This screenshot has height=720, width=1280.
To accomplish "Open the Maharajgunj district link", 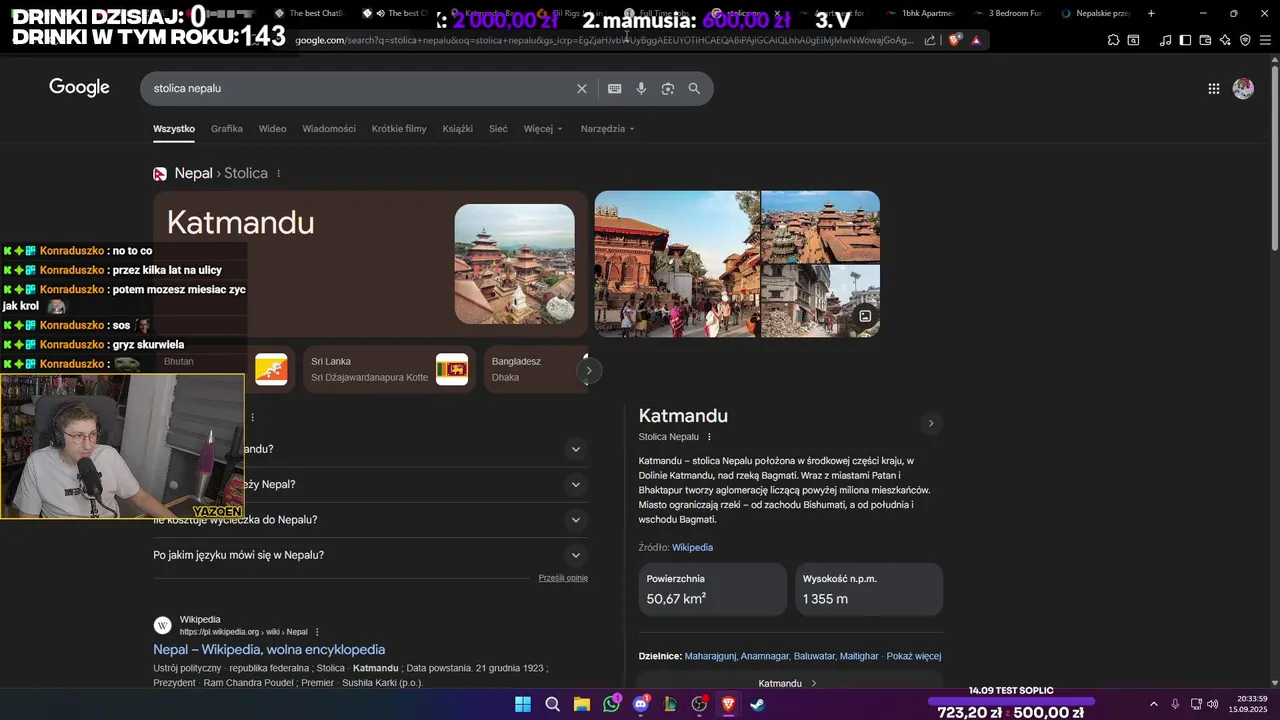I will click(711, 657).
